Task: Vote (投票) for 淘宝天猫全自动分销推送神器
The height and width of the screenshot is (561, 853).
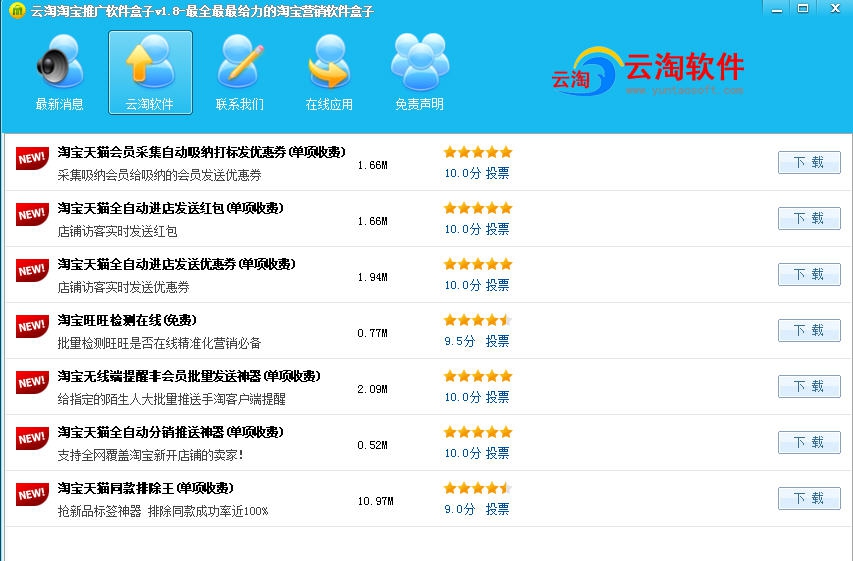Action: tap(497, 453)
